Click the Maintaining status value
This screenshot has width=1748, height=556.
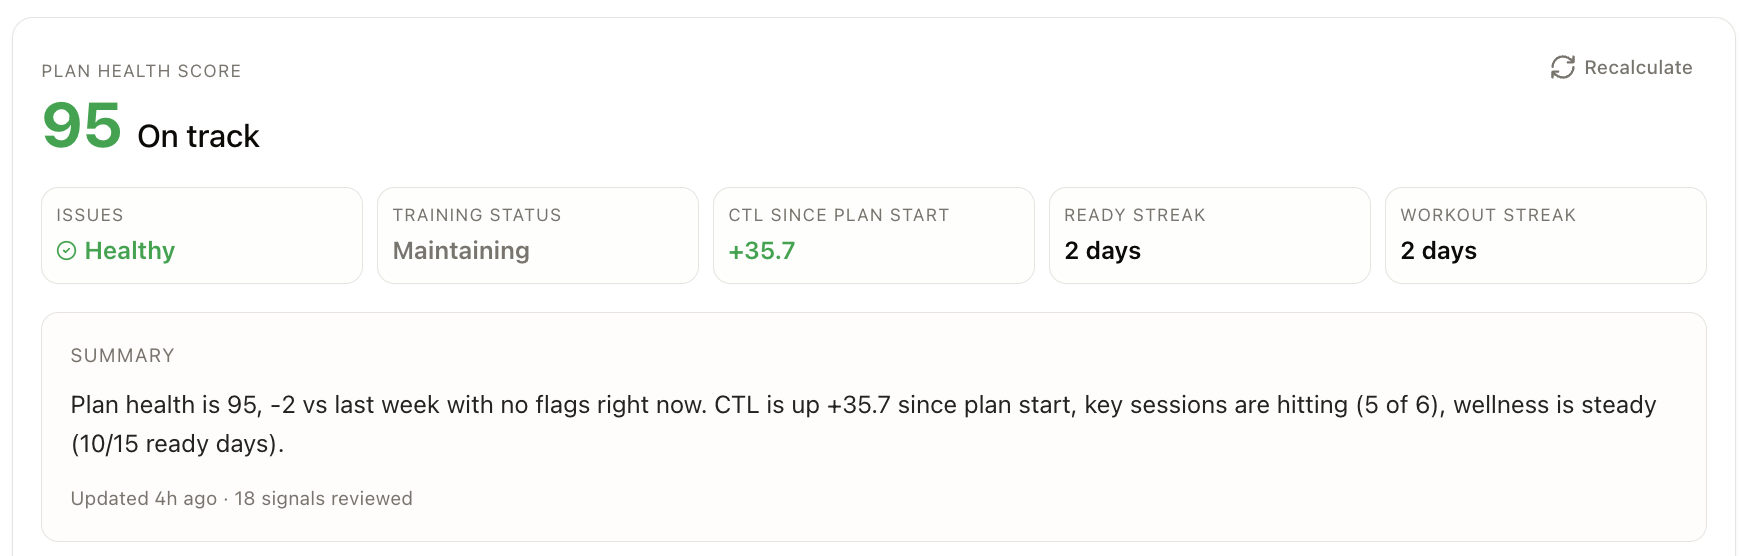tap(461, 251)
